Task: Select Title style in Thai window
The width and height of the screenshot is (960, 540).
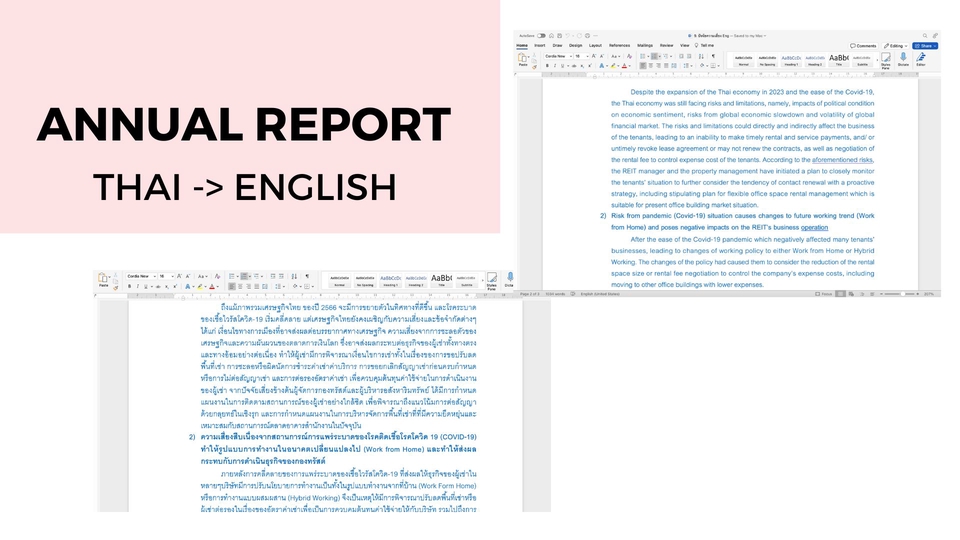Action: tap(442, 280)
